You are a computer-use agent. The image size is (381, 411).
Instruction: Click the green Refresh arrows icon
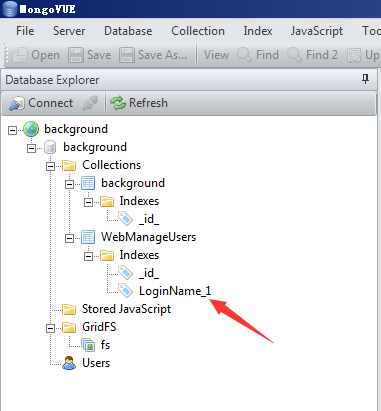(118, 103)
